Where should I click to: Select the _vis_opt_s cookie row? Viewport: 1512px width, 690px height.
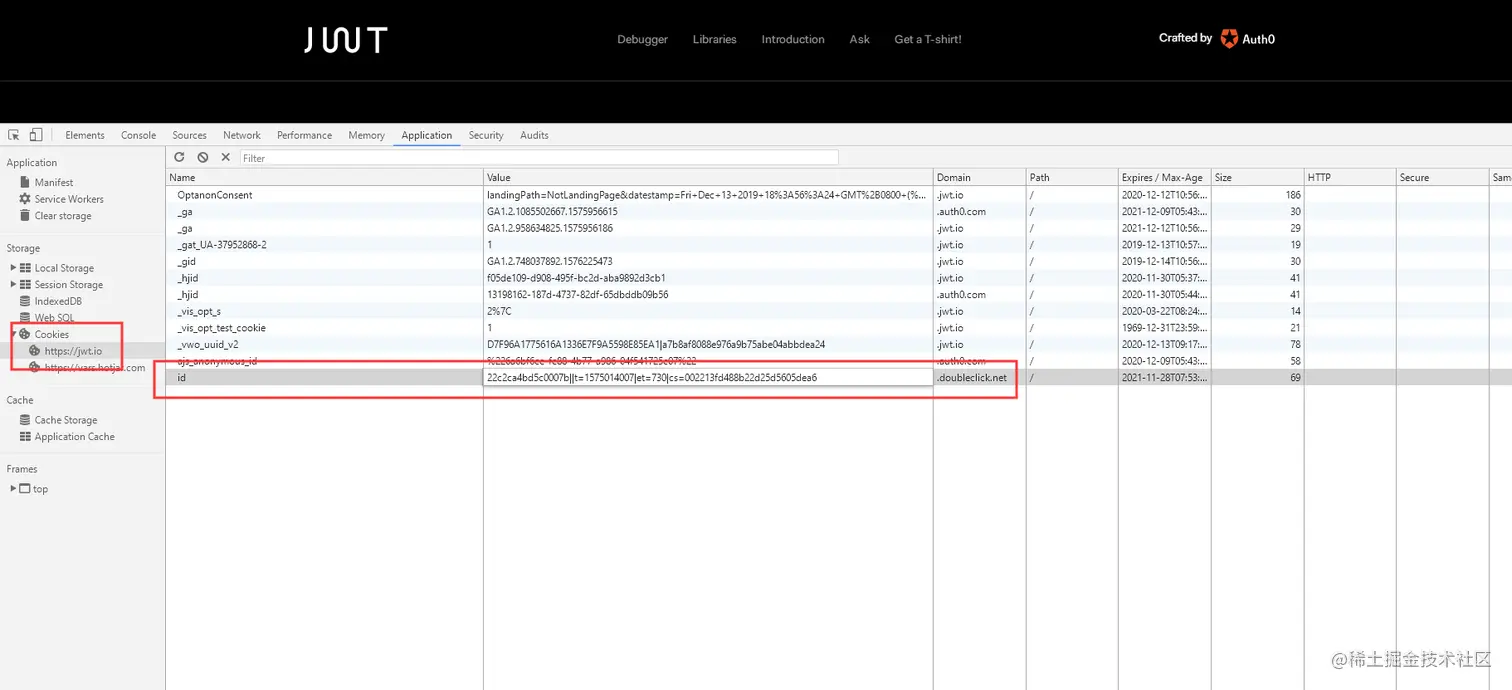point(838,311)
